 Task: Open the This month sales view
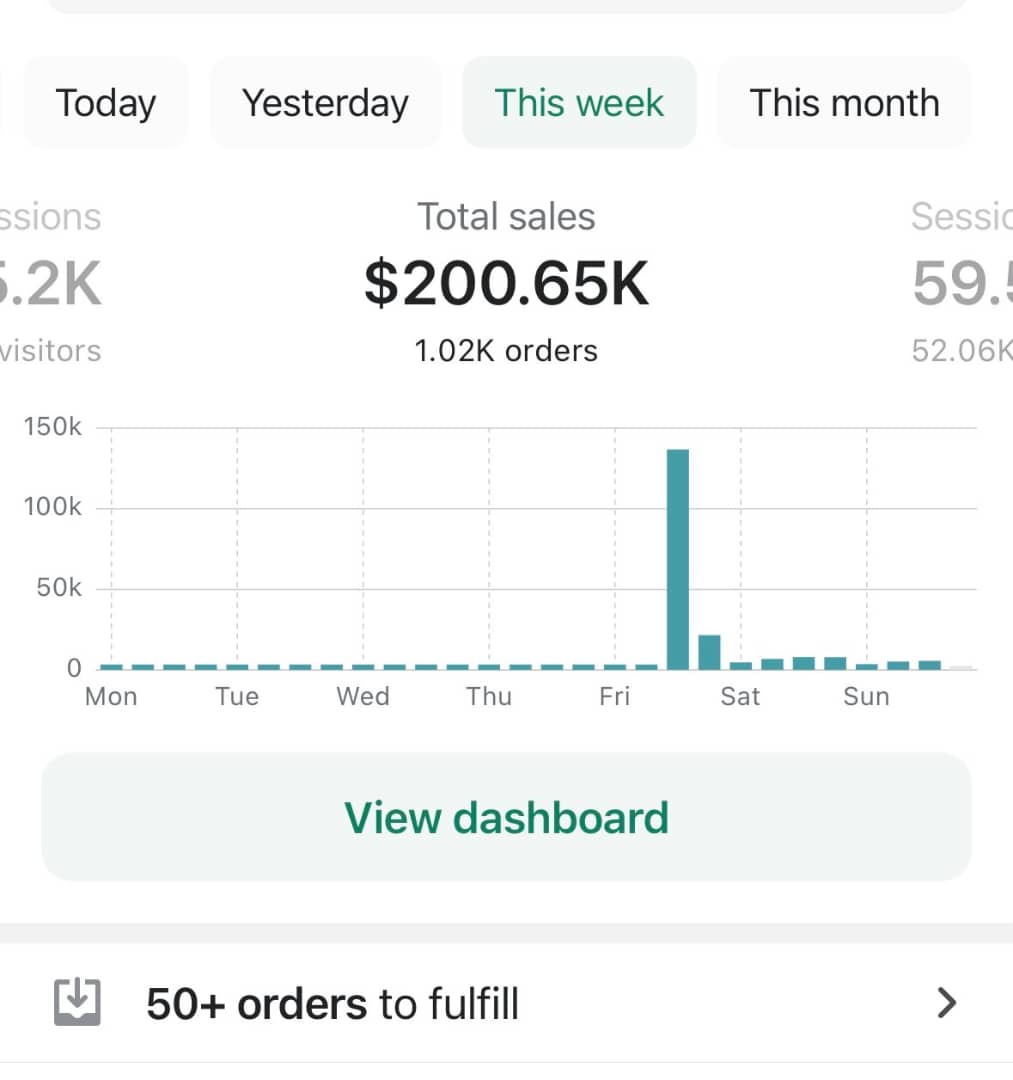843,102
